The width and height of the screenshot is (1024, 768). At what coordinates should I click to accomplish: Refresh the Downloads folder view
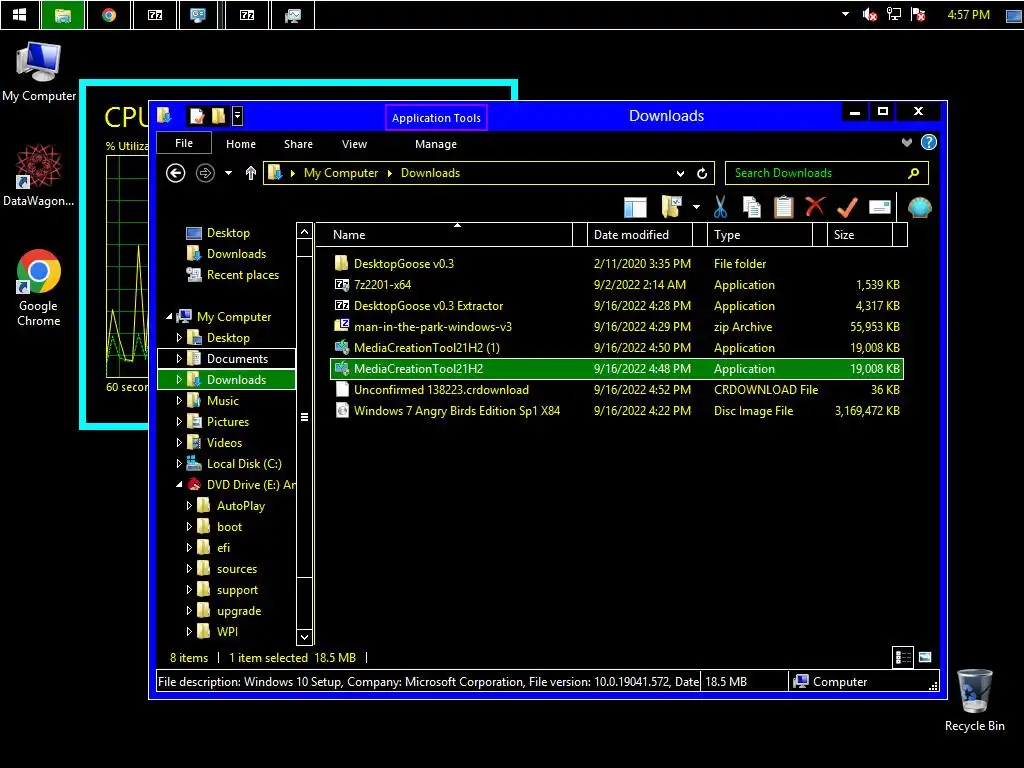(x=702, y=173)
